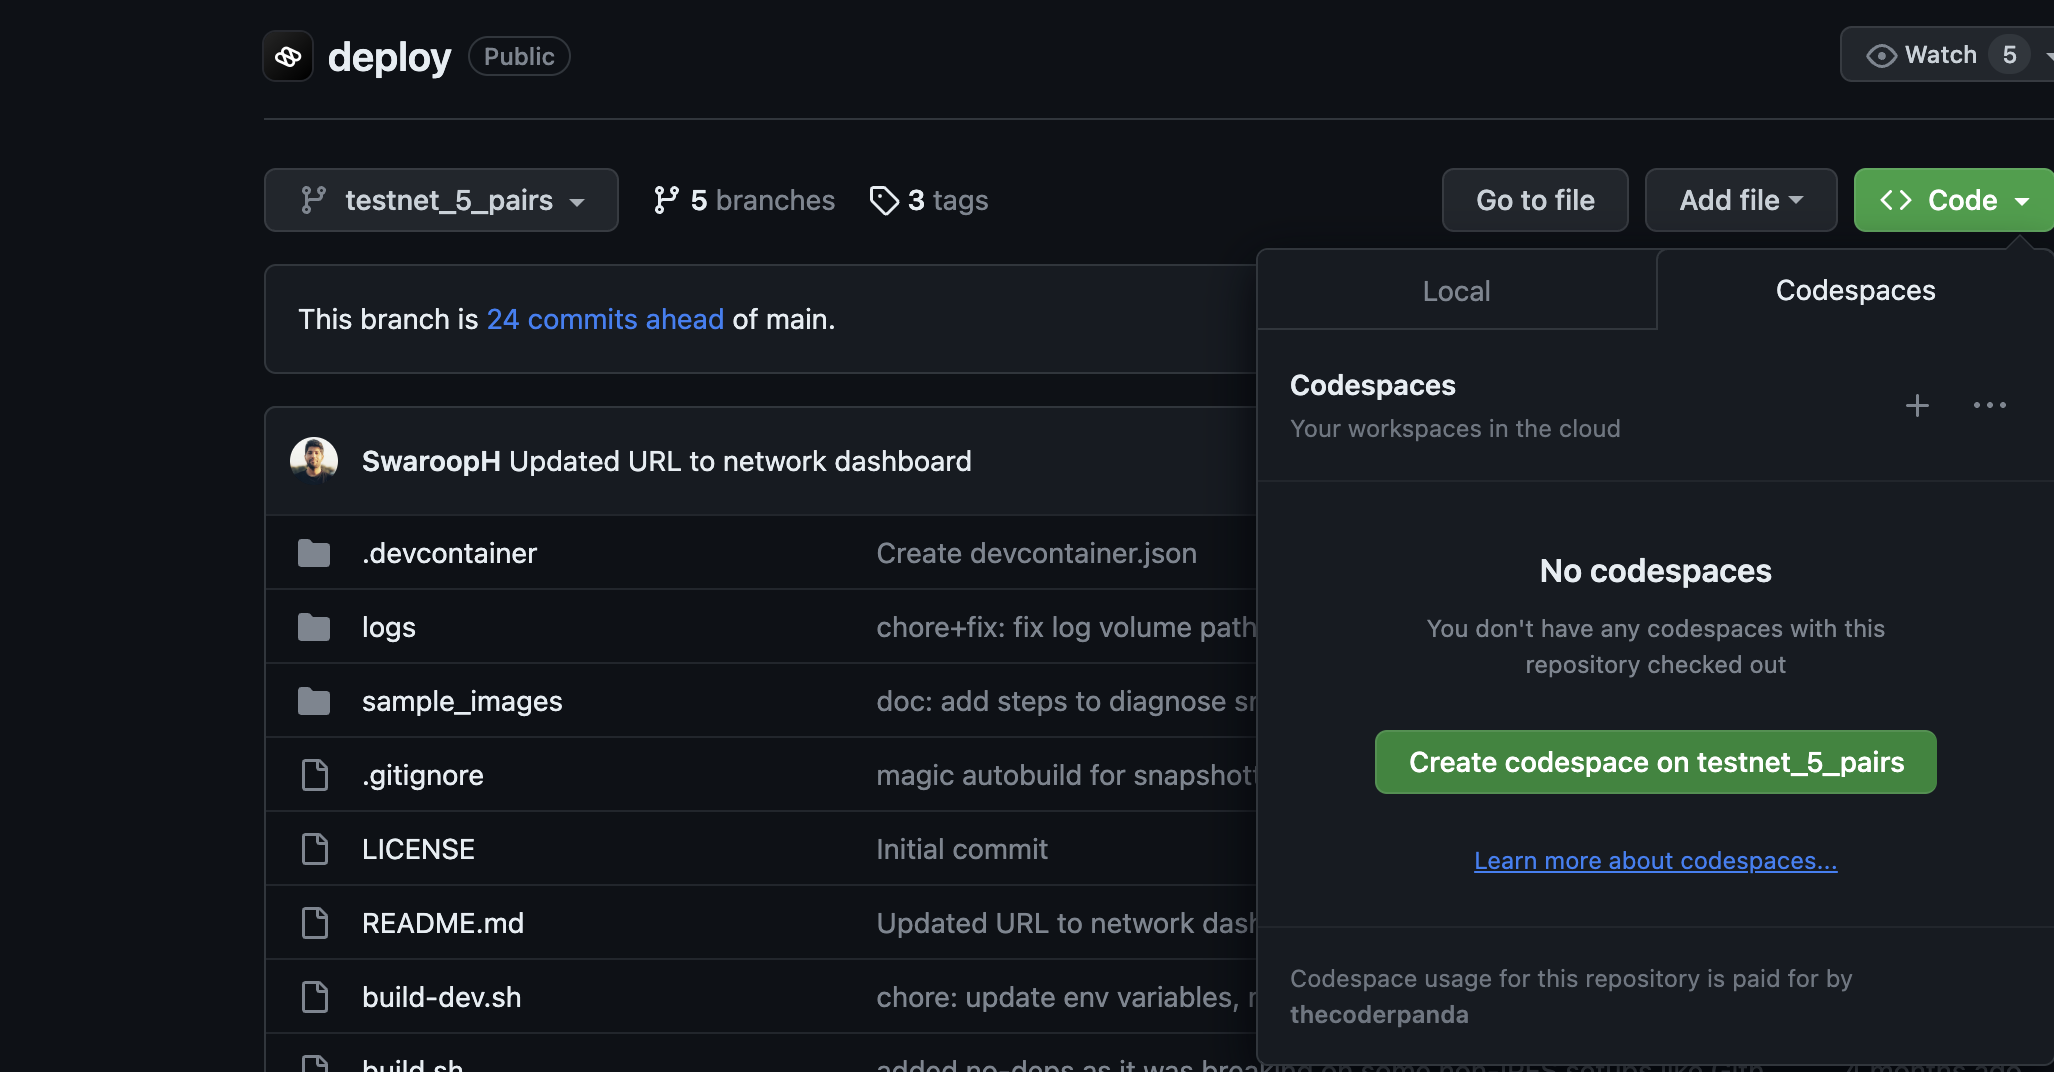Screen dimensions: 2054x1072
Task: Open the sample_images folder
Action: tap(462, 701)
